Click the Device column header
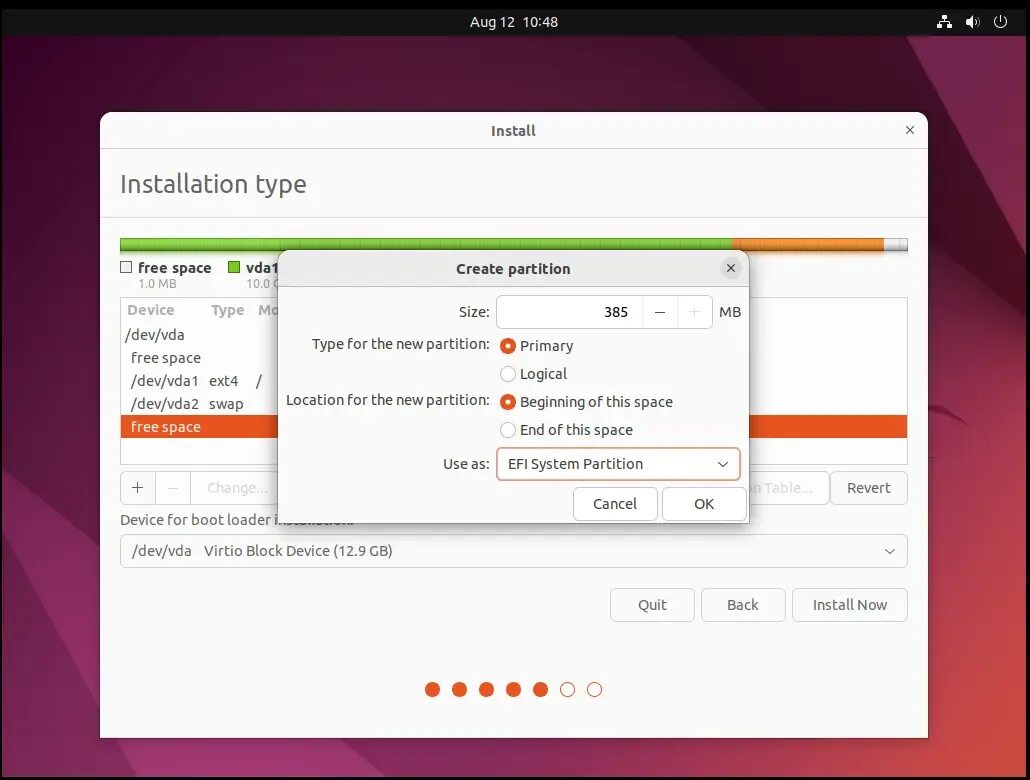 [150, 310]
